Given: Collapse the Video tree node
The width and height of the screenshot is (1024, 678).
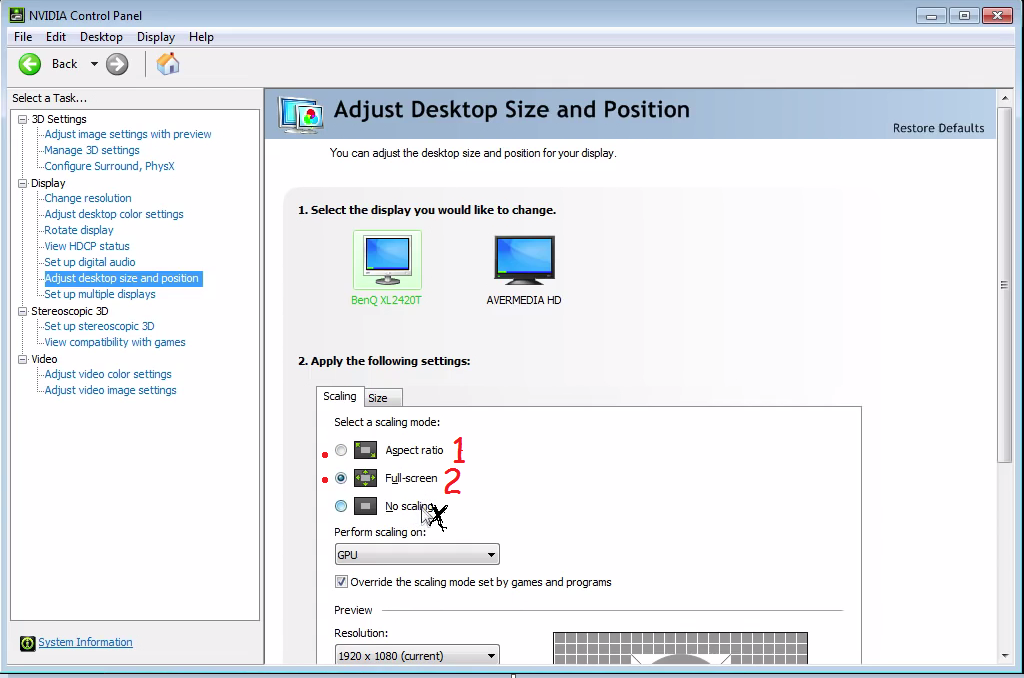Looking at the screenshot, I should pyautogui.click(x=23, y=359).
